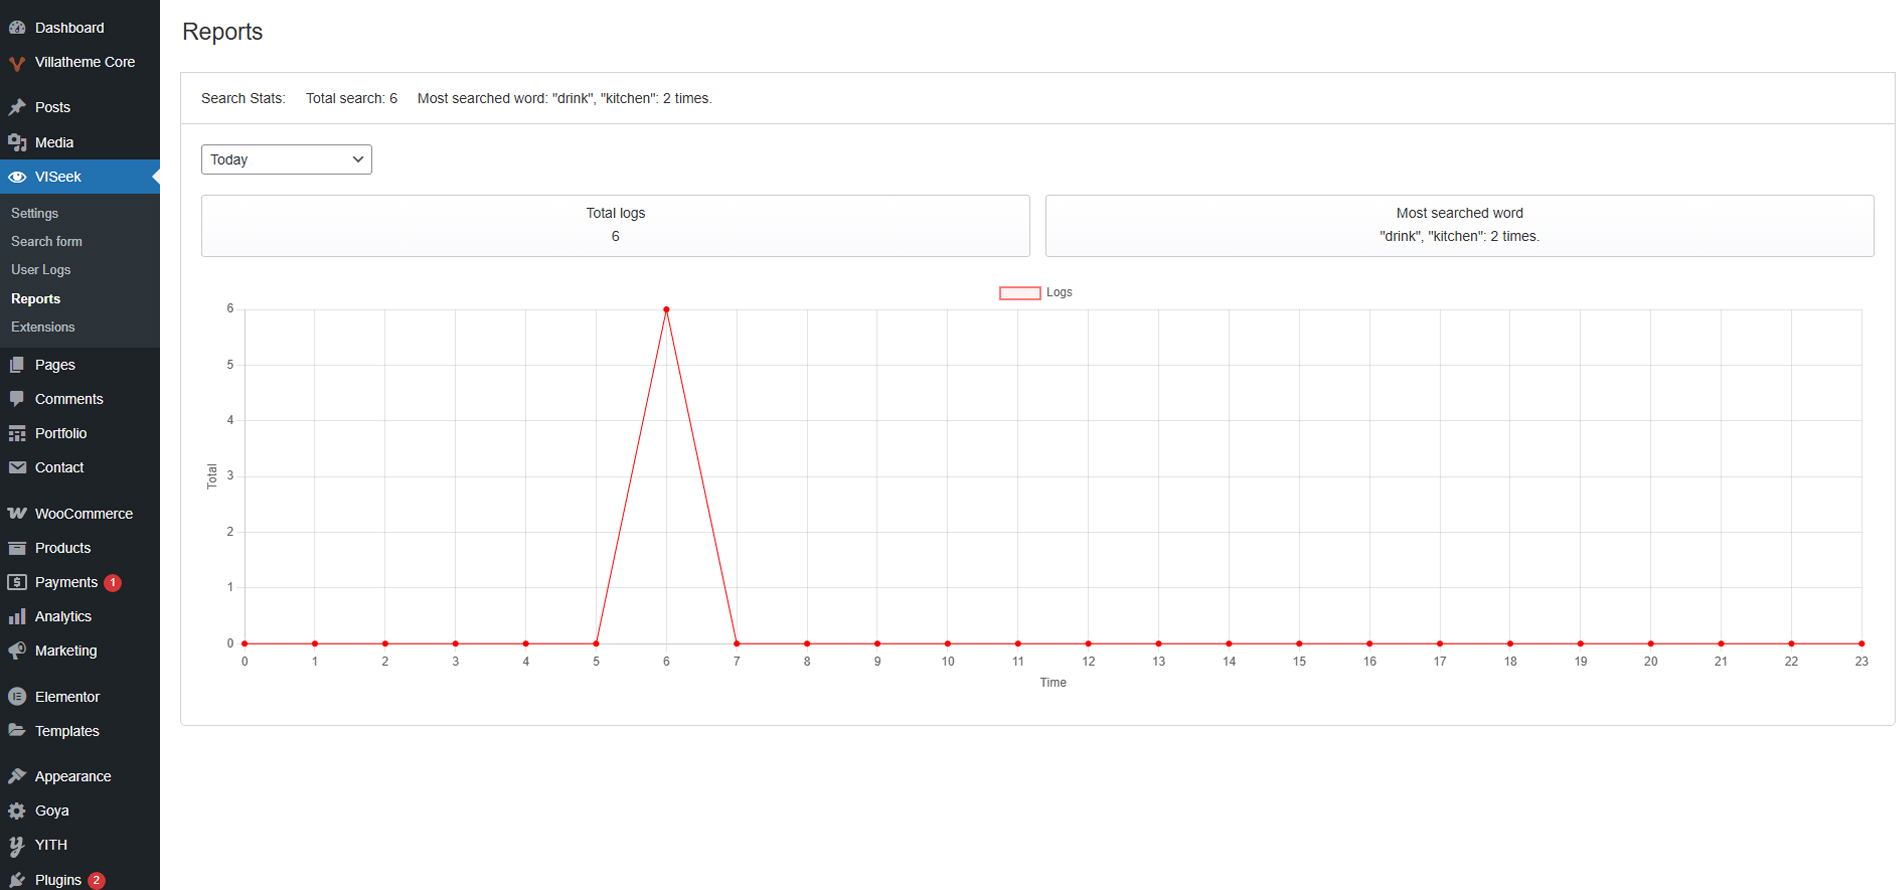Select the Reports submenu item
Screen dimensions: 1900x890
tap(36, 299)
